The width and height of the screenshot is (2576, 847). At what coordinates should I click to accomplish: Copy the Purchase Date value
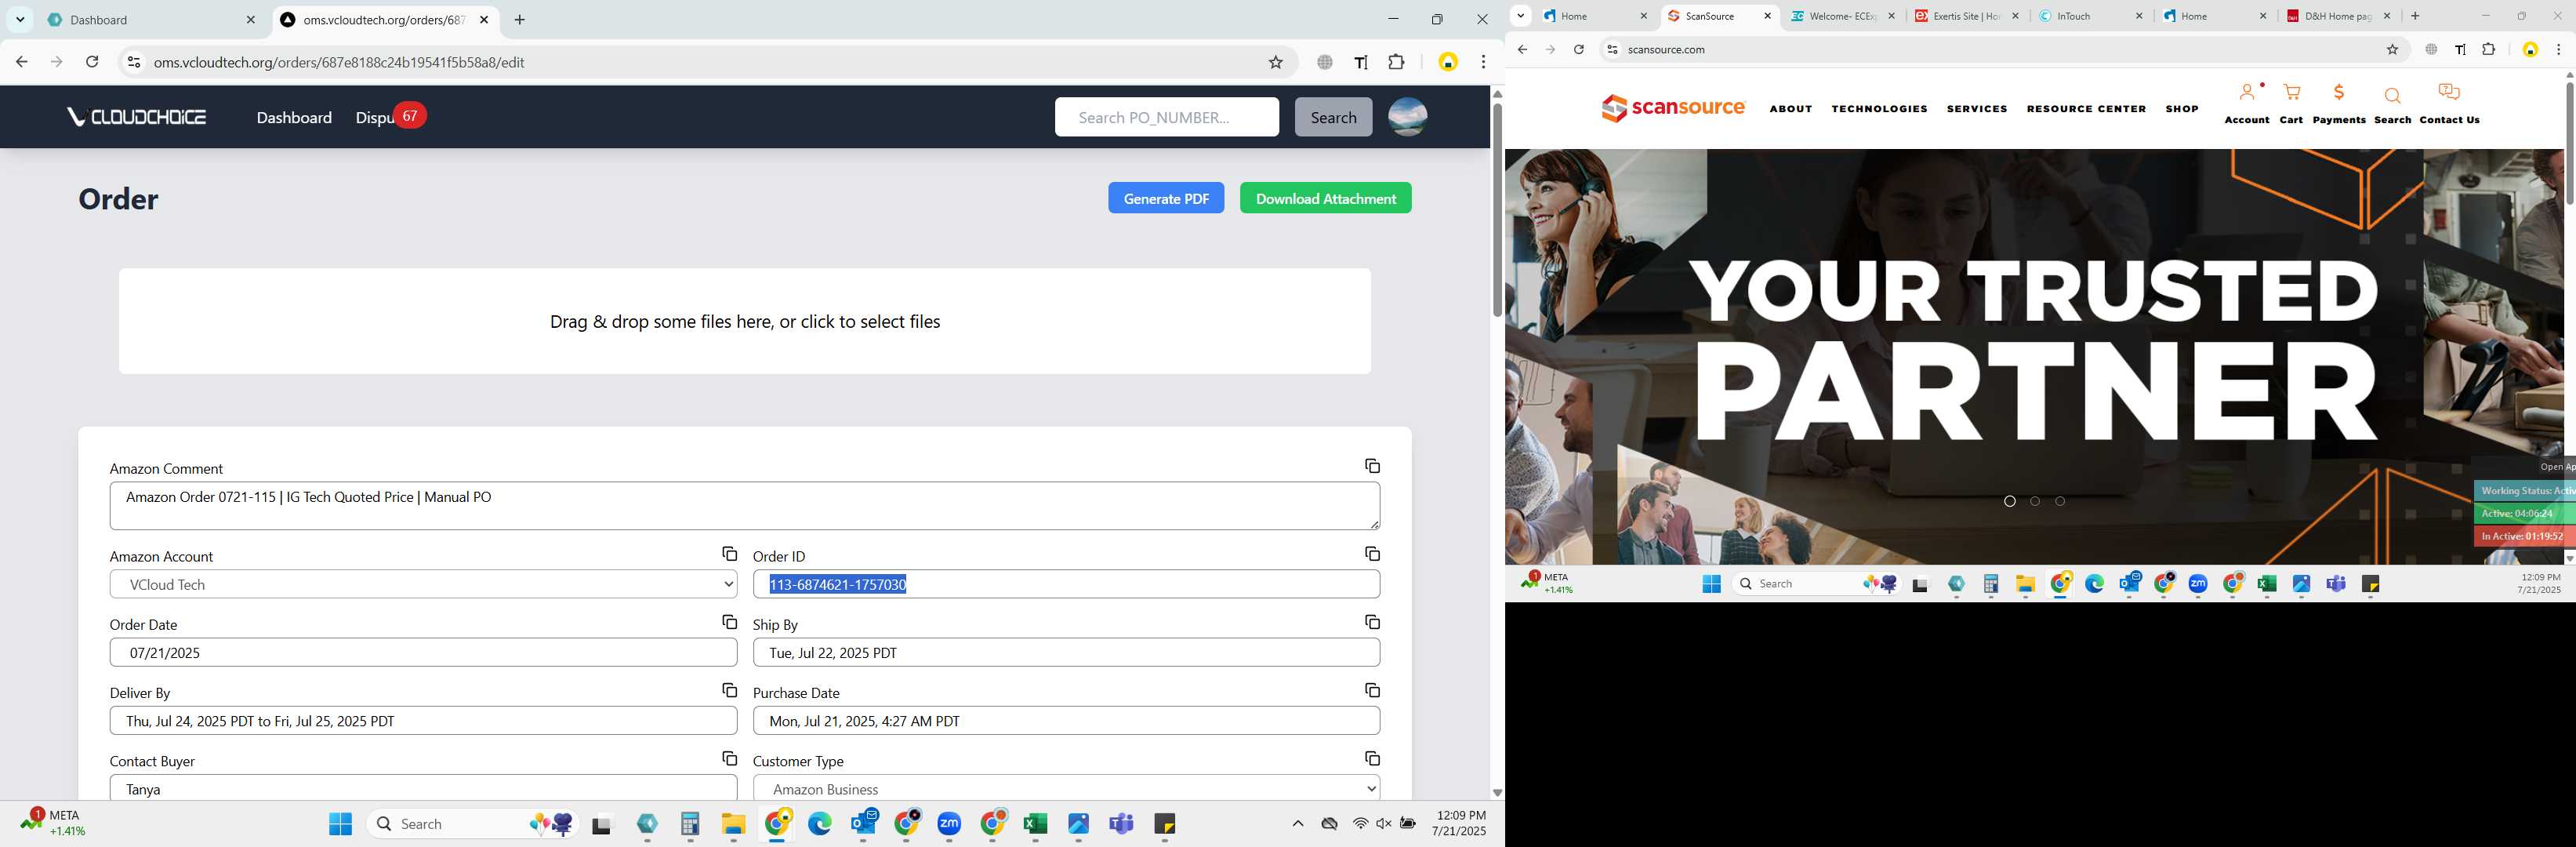coord(1372,690)
